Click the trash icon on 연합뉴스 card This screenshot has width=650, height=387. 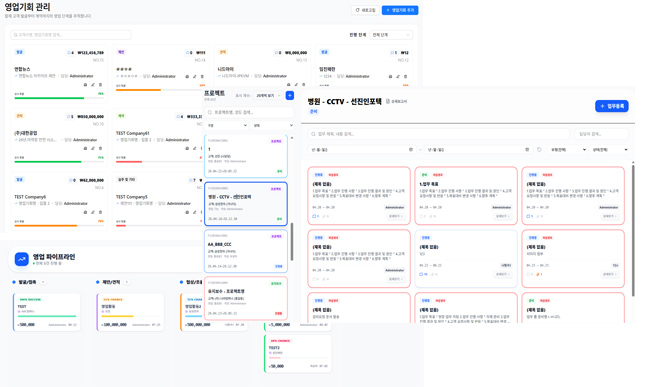pyautogui.click(x=100, y=85)
